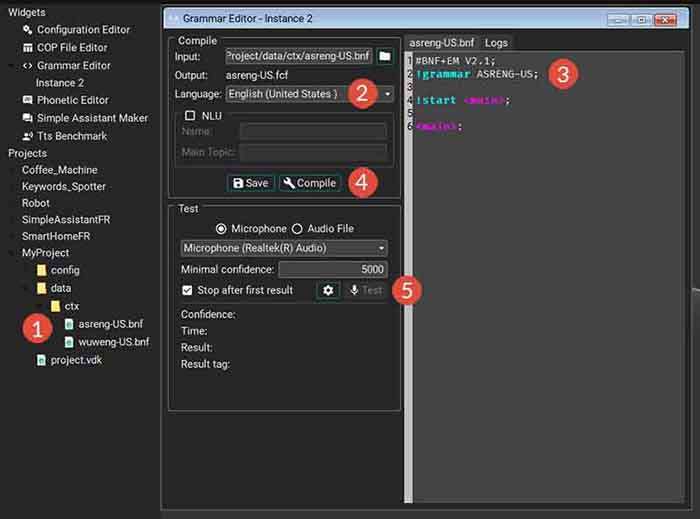This screenshot has width=700, height=519.
Task: Click the Simple Assistant Maker chat icon
Action: [x=28, y=118]
